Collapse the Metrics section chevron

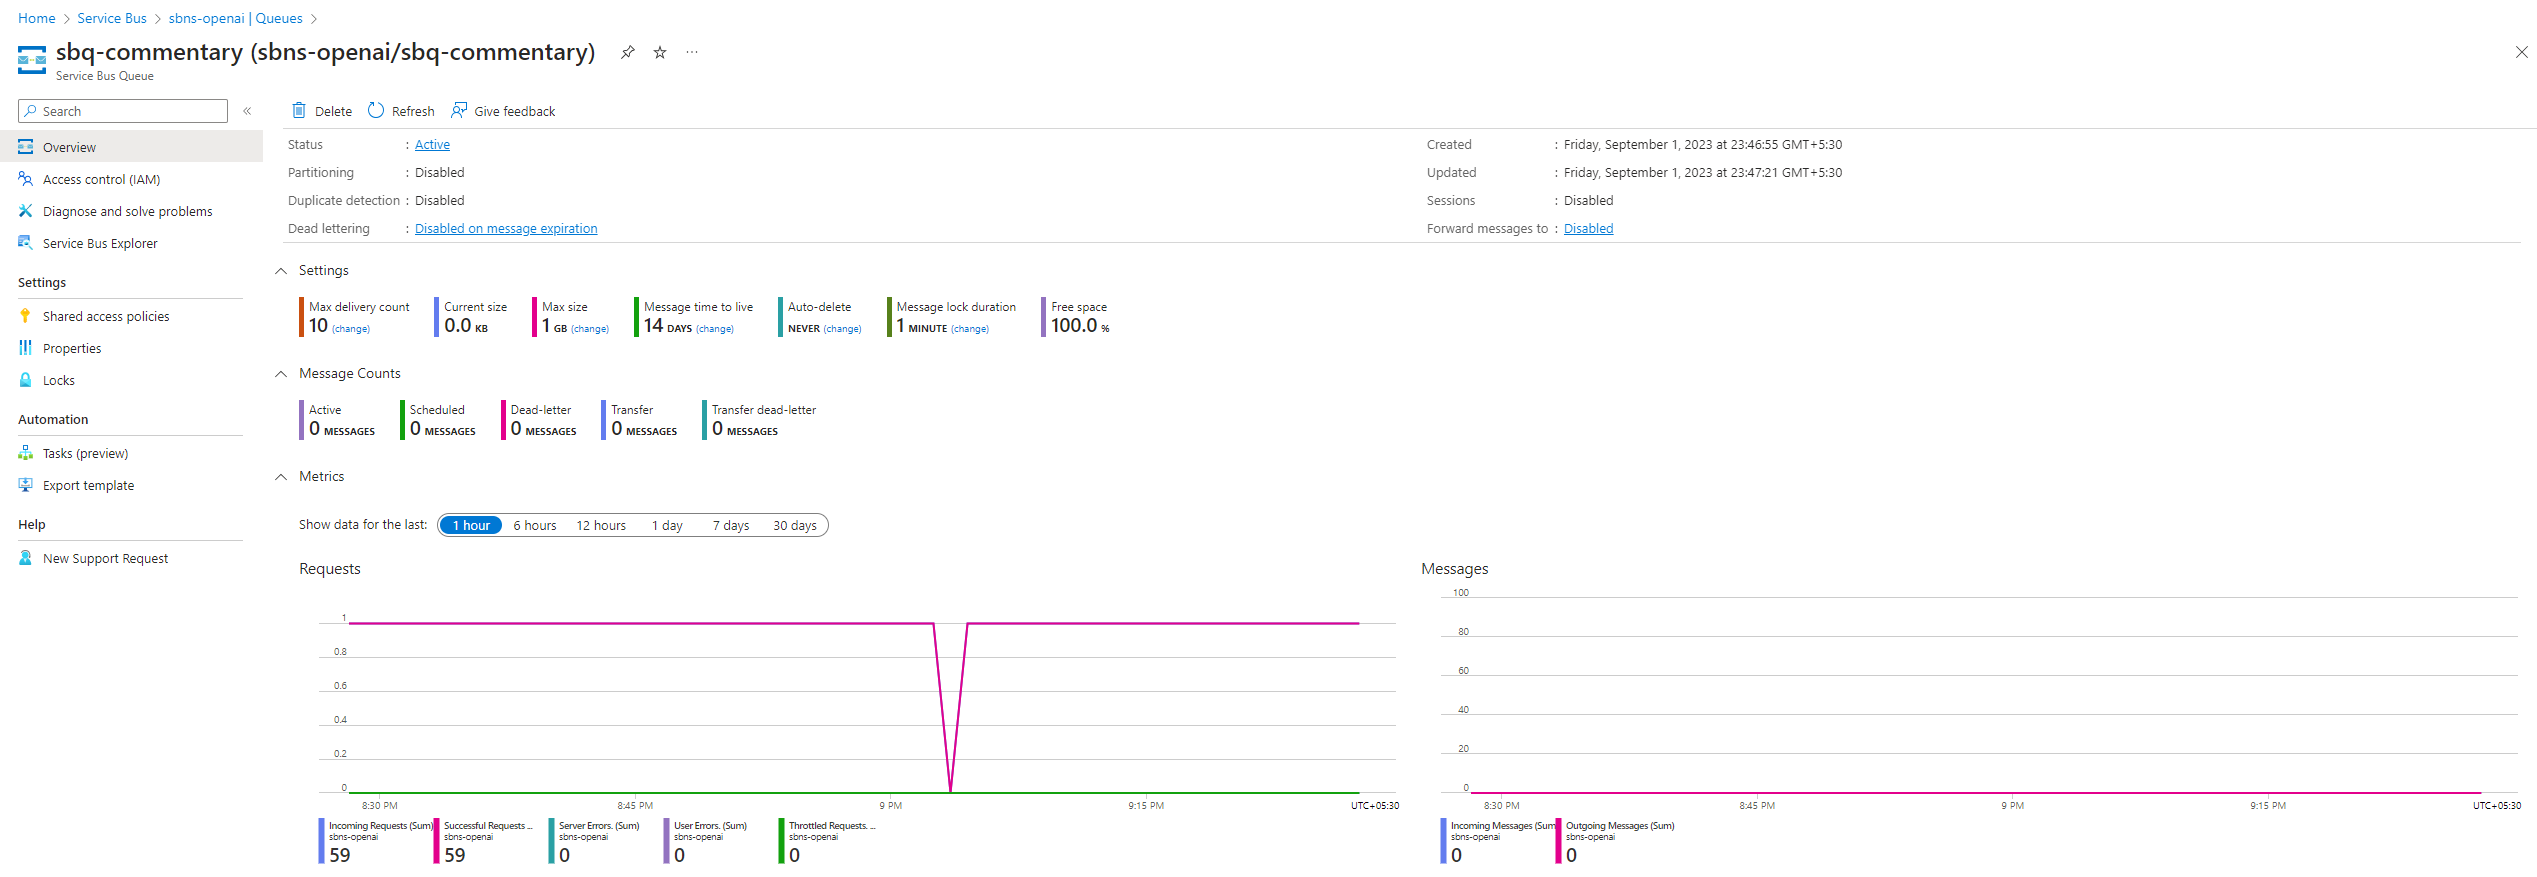281,477
